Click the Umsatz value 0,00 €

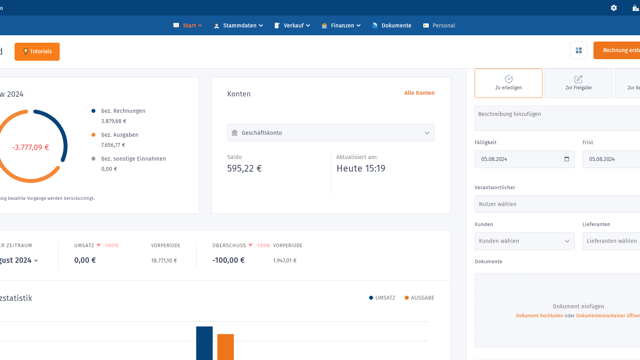click(x=85, y=260)
